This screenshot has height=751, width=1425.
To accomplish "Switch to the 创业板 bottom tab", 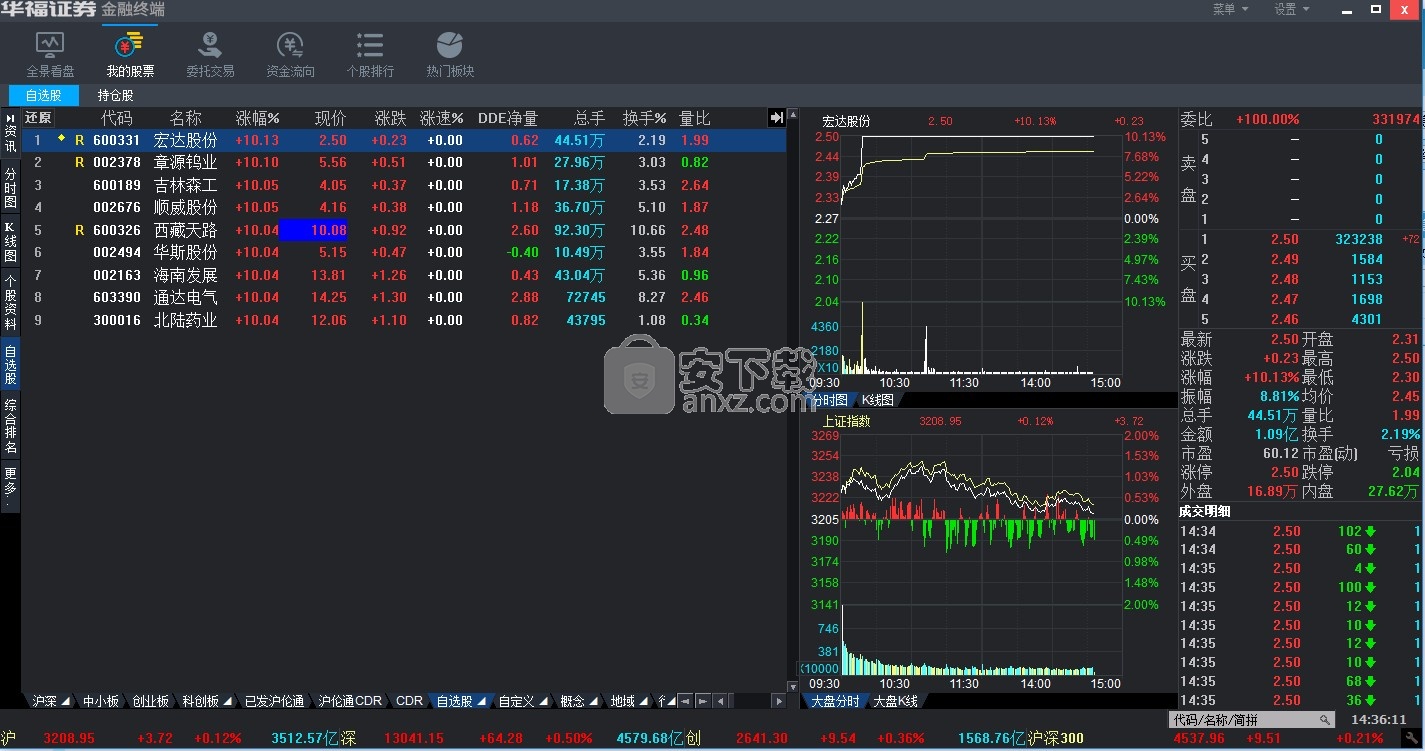I will point(150,701).
